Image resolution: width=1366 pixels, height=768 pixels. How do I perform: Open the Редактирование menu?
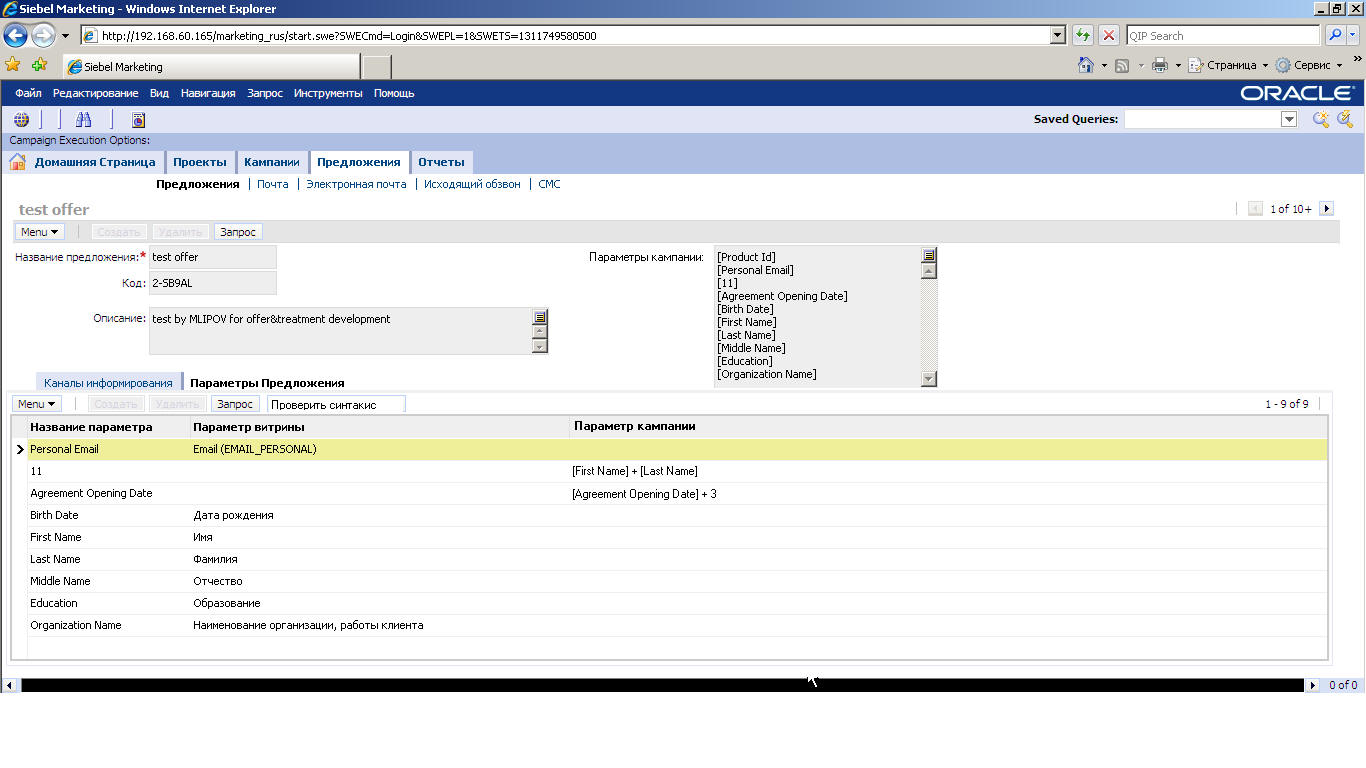[x=95, y=93]
